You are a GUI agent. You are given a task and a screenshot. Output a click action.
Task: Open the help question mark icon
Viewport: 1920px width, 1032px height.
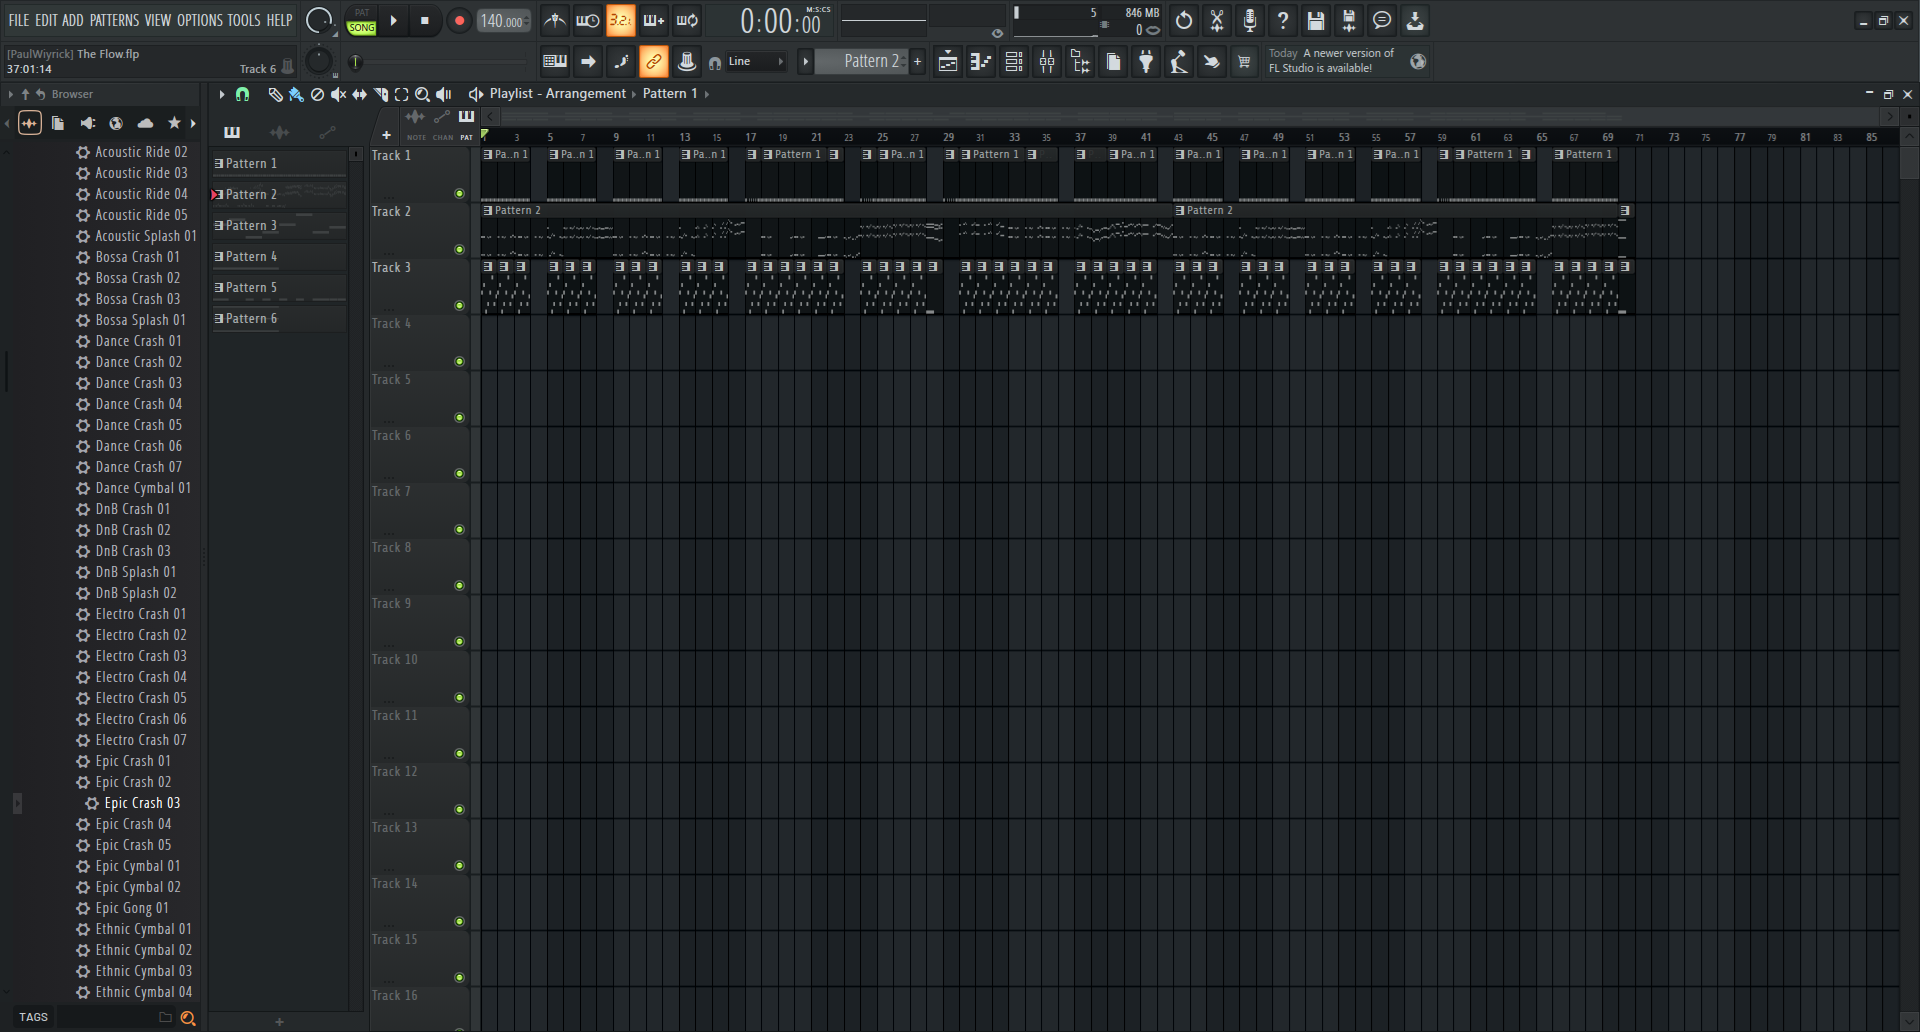click(1283, 20)
